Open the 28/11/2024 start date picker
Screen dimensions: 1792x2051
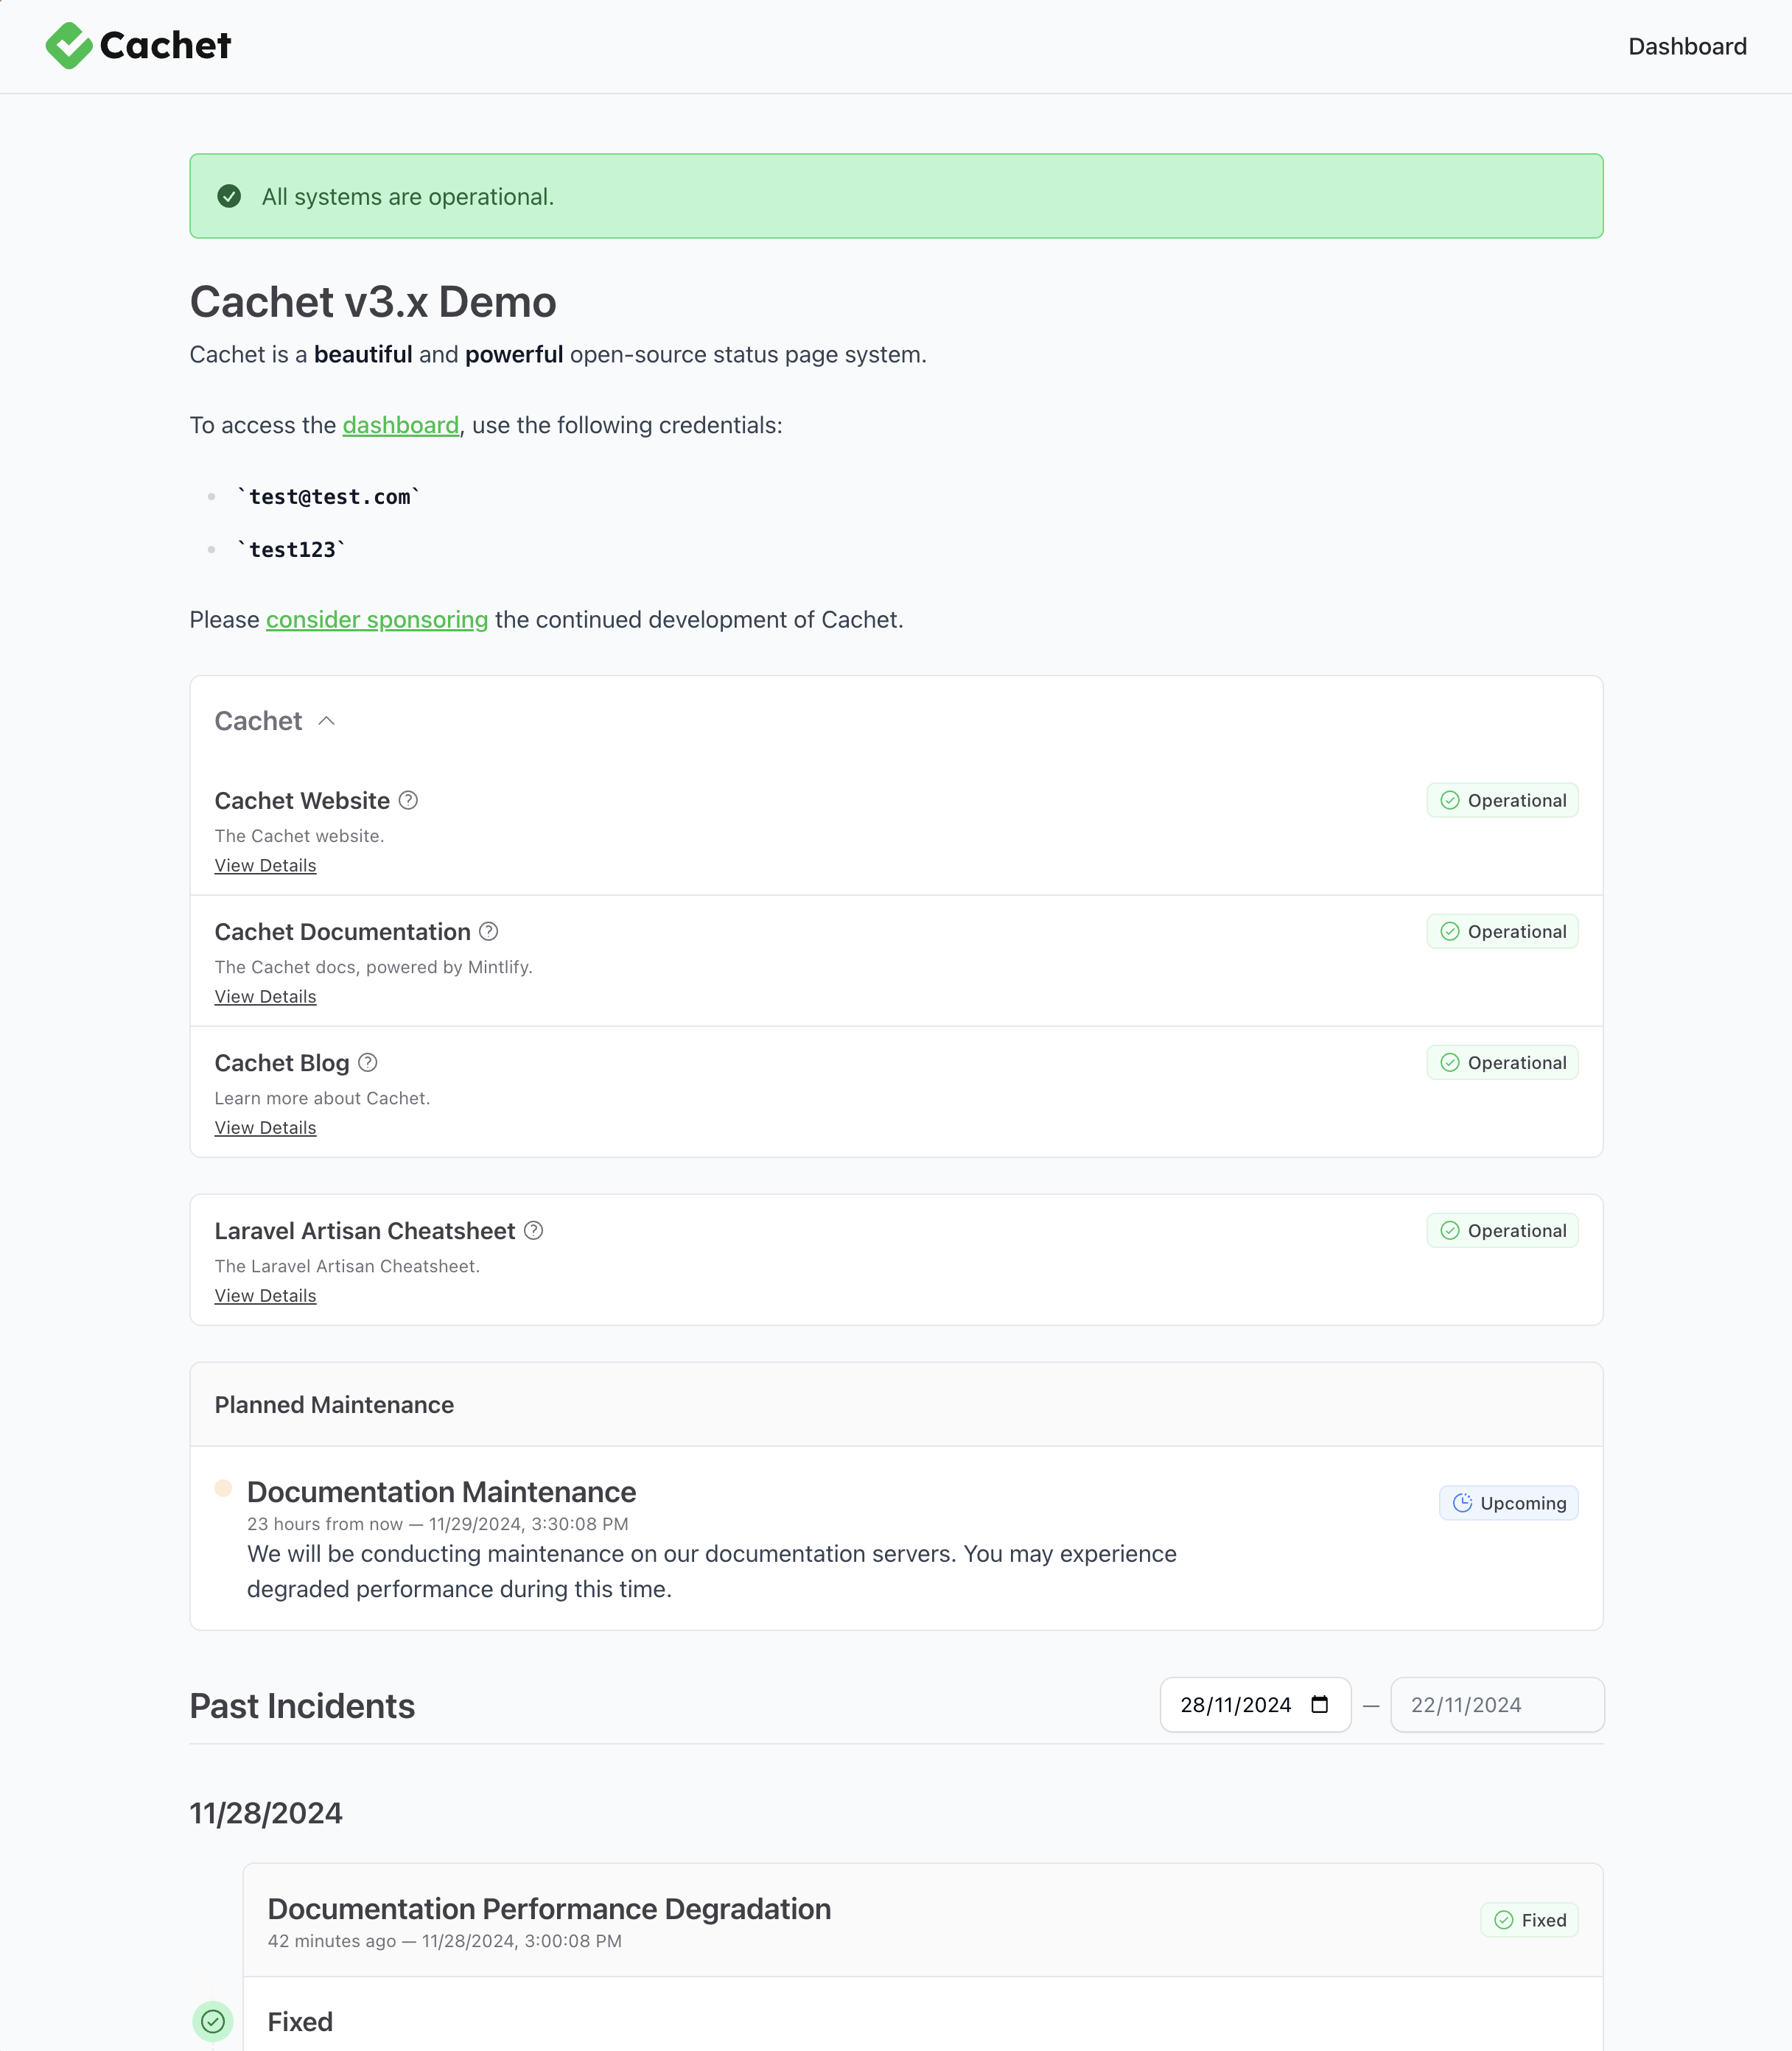coord(1235,1705)
